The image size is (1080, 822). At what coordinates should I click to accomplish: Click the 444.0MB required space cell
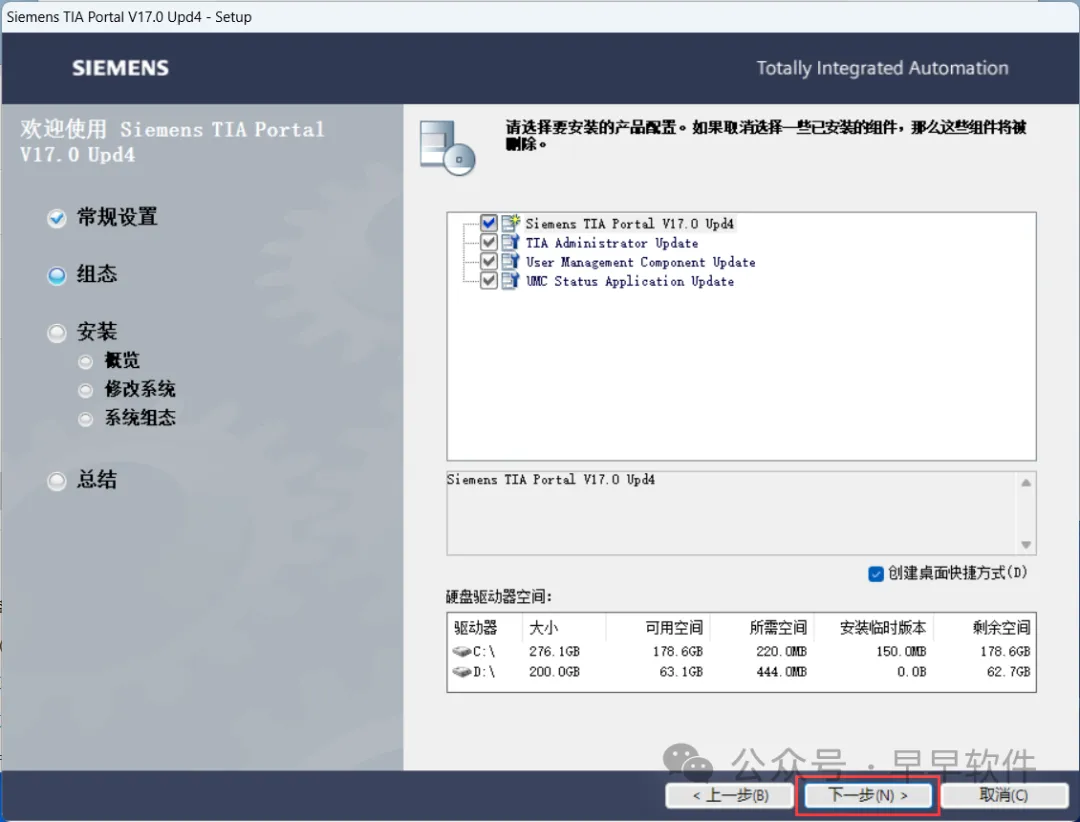tap(781, 672)
